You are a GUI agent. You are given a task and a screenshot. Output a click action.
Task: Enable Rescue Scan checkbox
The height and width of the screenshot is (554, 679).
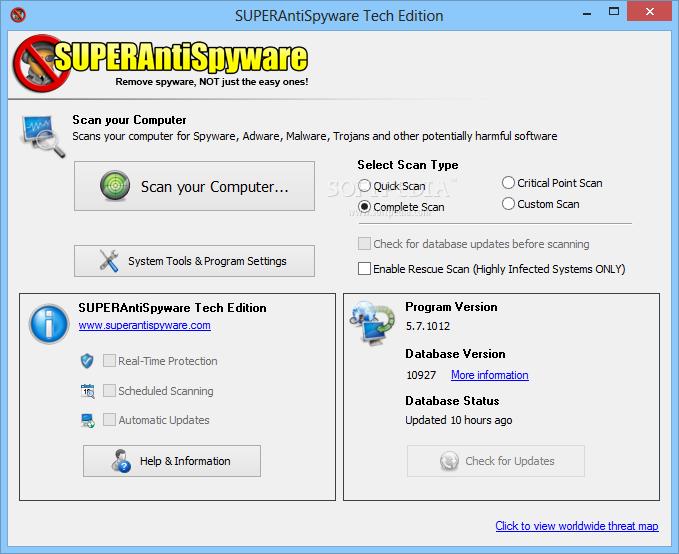click(364, 269)
